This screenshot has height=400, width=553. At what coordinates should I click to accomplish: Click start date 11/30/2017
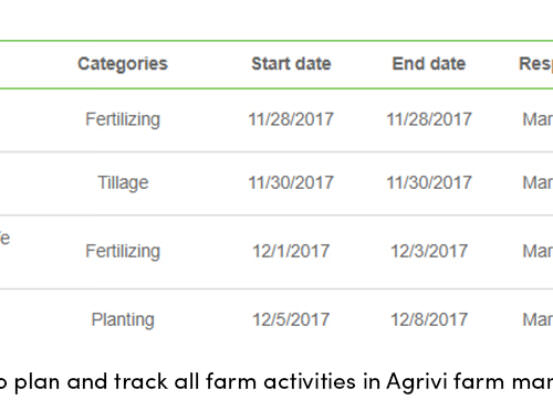pos(291,183)
